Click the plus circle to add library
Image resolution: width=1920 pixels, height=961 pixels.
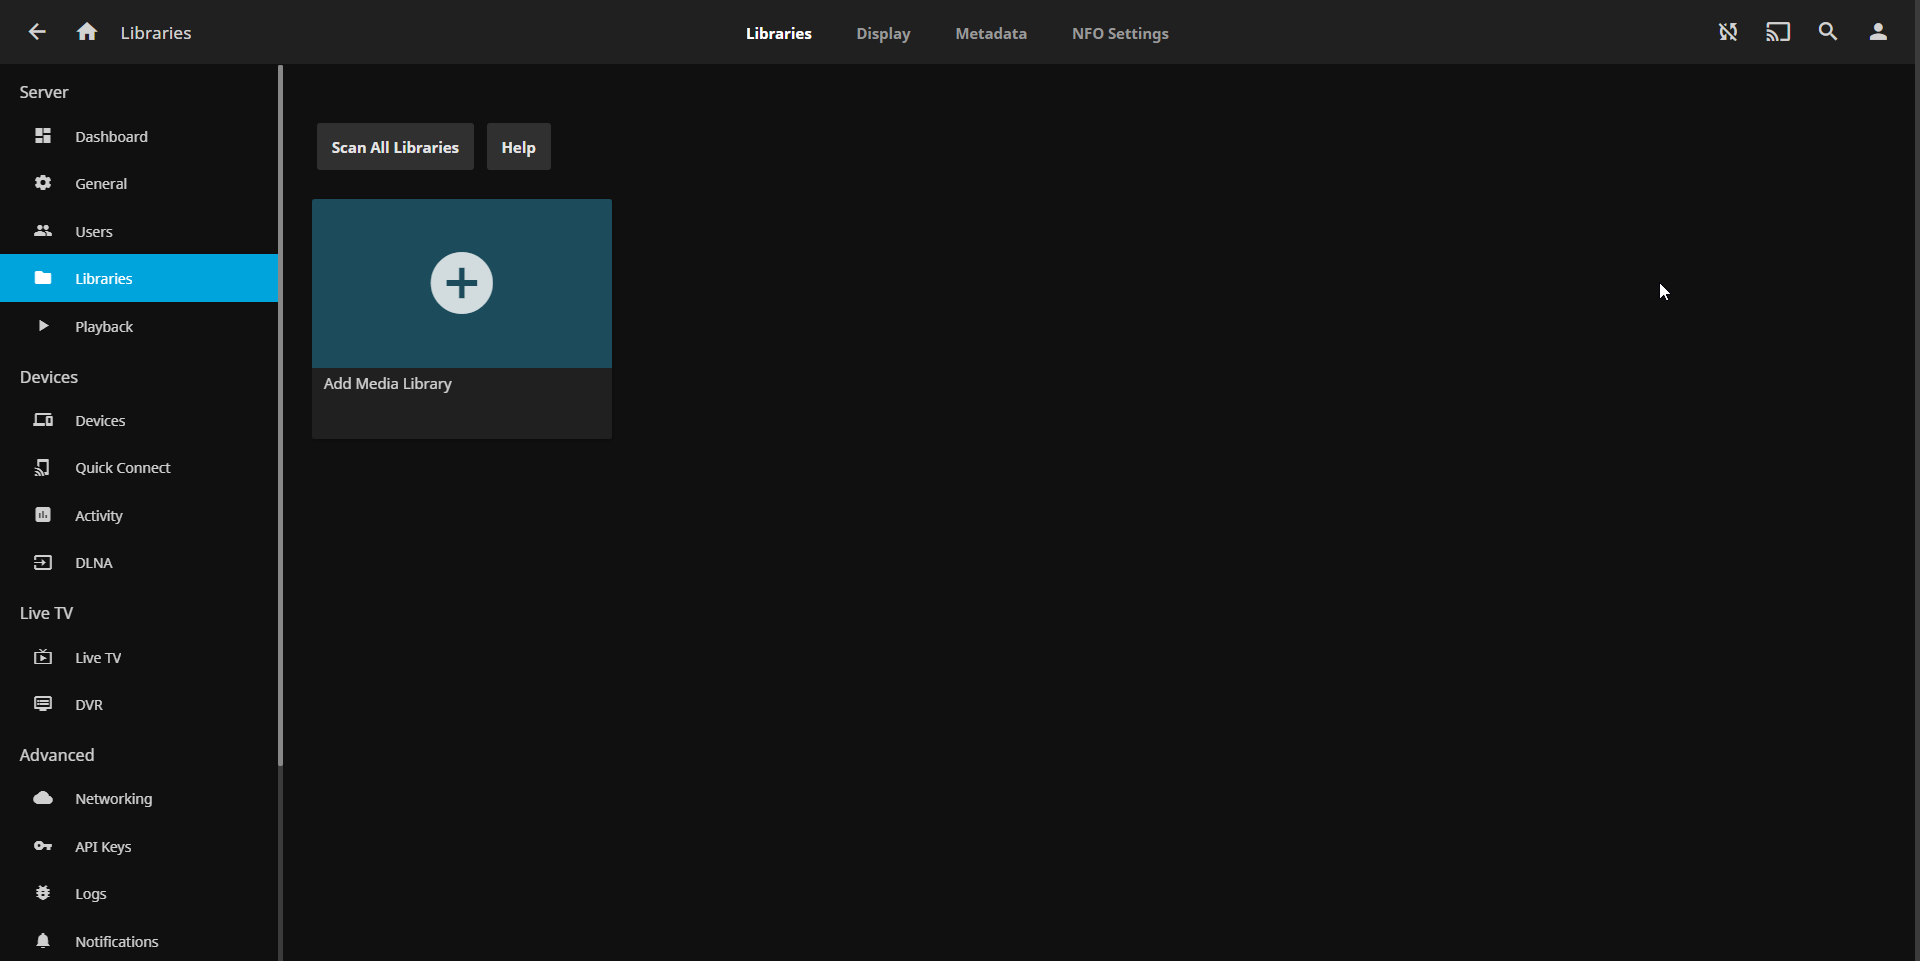pos(461,283)
